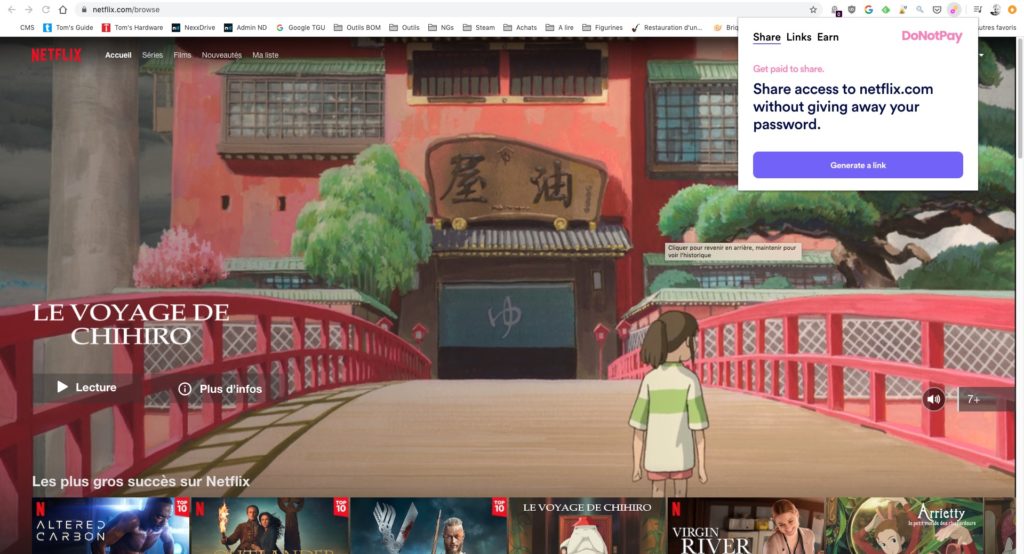The width and height of the screenshot is (1024, 554).
Task: Go back with the browser back arrow
Action: pyautogui.click(x=11, y=10)
